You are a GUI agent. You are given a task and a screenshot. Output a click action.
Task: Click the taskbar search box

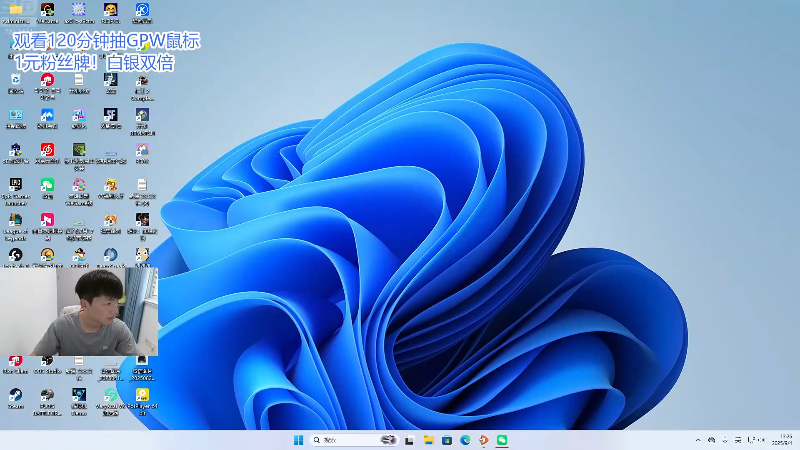[354, 440]
